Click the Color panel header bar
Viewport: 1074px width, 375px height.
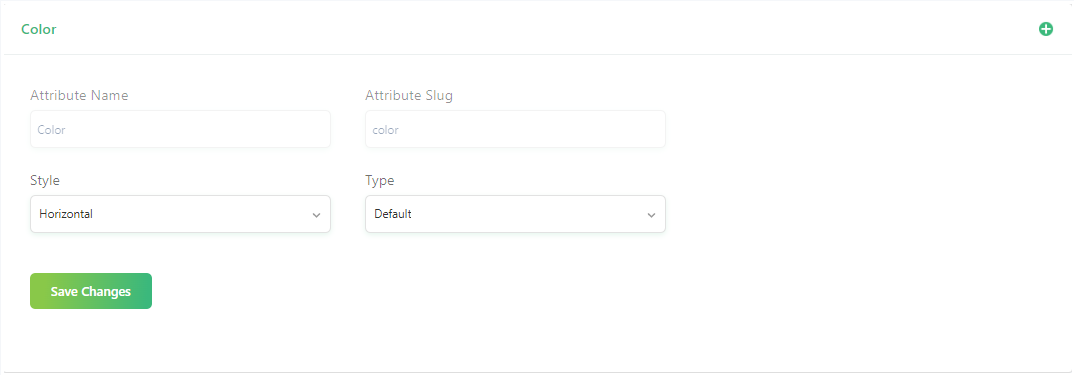pyautogui.click(x=537, y=29)
